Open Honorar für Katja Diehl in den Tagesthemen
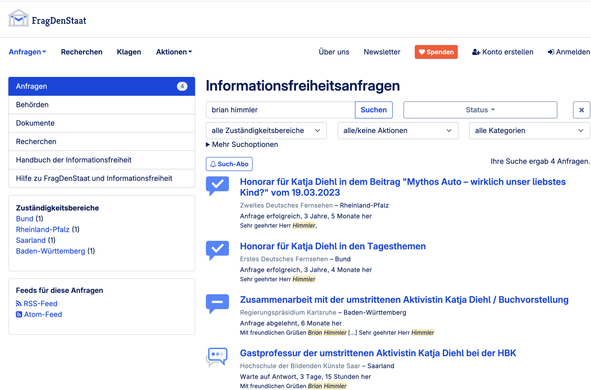The image size is (591, 390). click(333, 246)
